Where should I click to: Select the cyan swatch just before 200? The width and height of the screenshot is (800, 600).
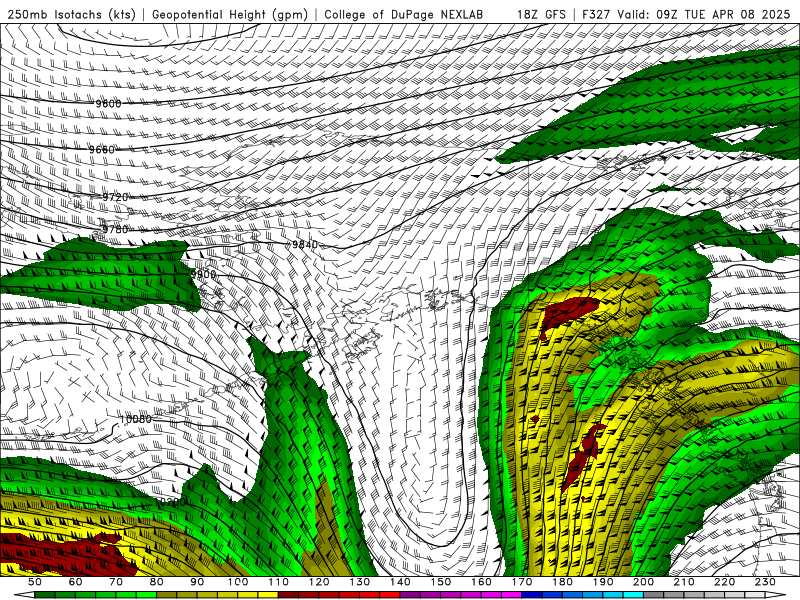pyautogui.click(x=633, y=595)
